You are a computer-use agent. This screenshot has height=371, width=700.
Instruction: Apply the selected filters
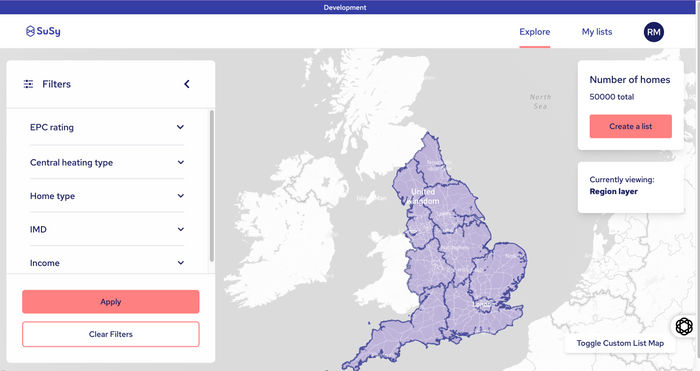[x=111, y=302]
